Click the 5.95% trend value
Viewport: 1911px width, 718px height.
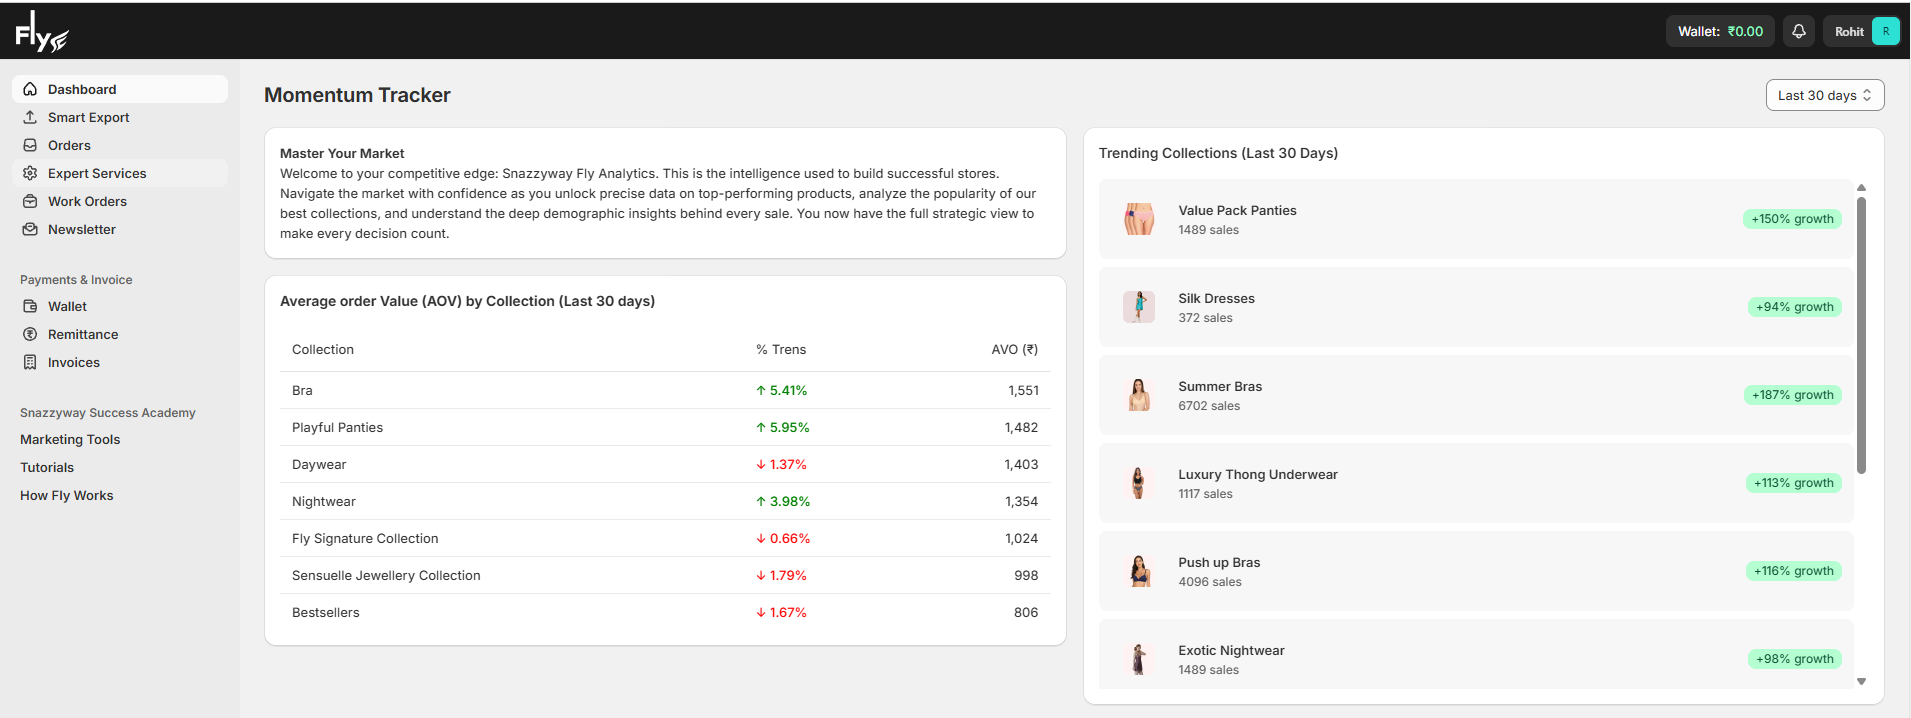pos(789,427)
